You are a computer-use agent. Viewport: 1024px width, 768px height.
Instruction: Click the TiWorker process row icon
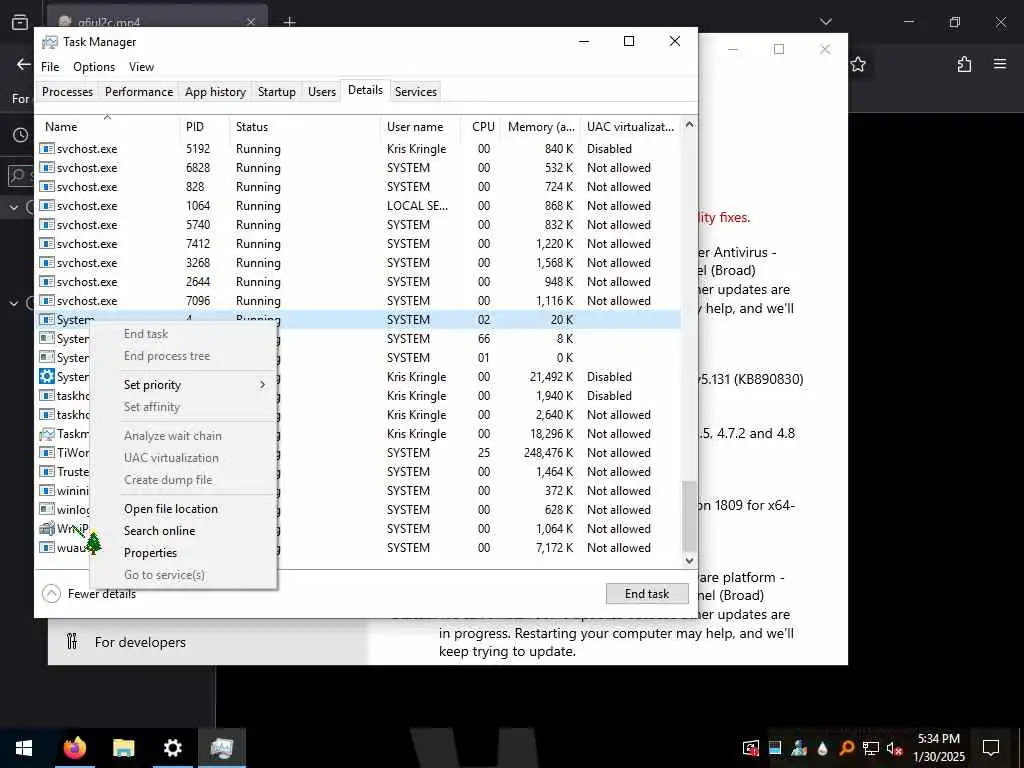pos(46,453)
